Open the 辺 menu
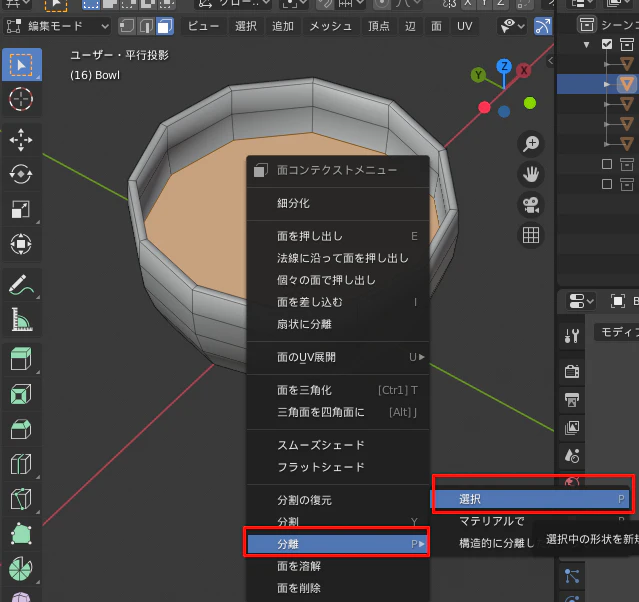 tap(410, 26)
